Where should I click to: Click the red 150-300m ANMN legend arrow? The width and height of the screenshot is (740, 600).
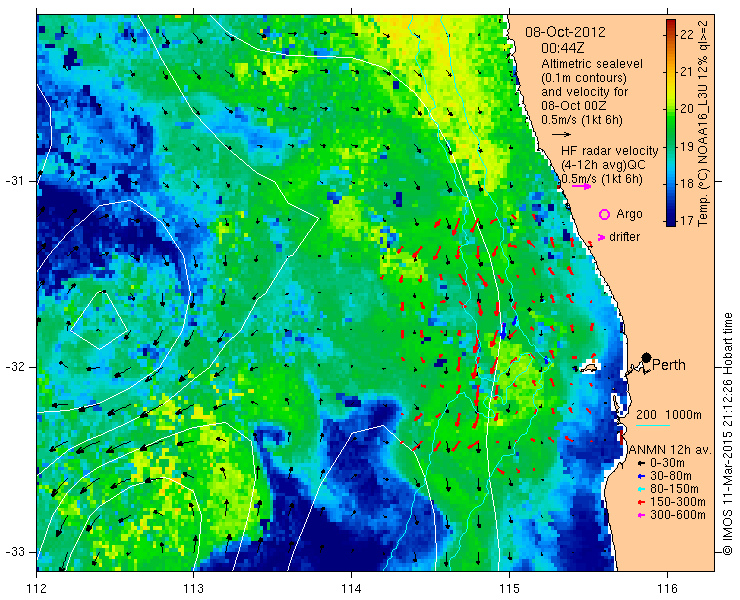(x=641, y=502)
